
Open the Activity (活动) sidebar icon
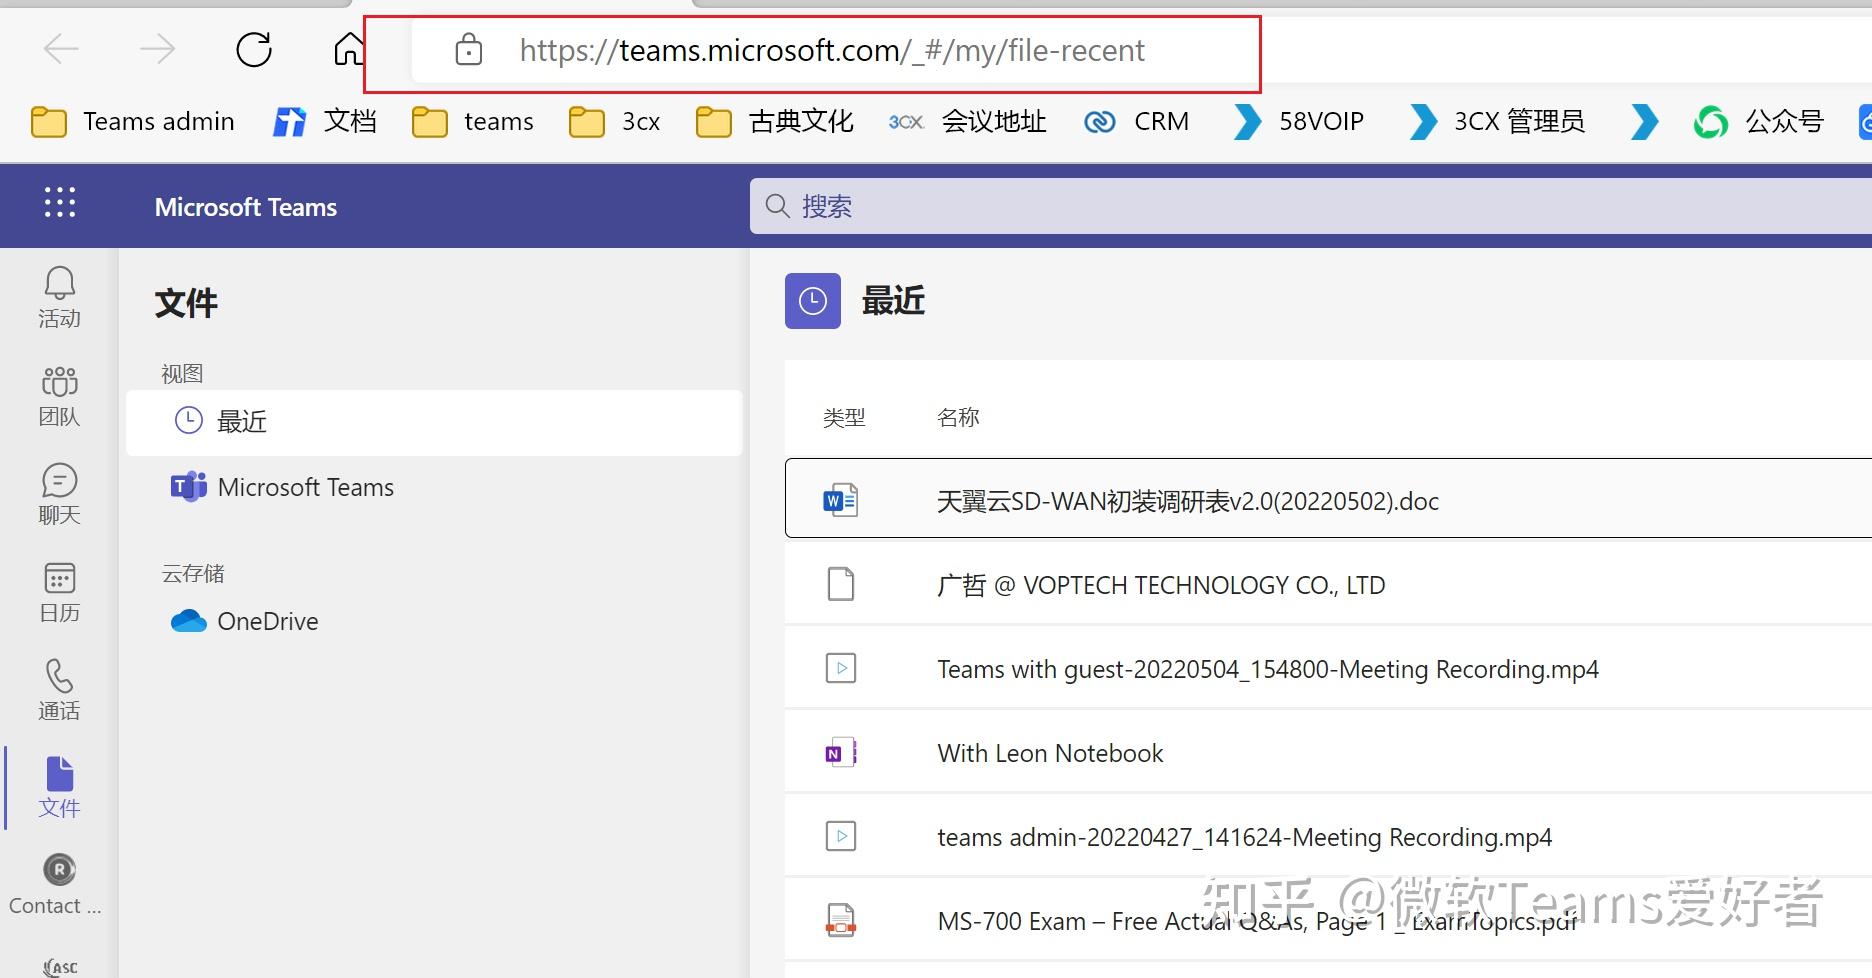[59, 295]
